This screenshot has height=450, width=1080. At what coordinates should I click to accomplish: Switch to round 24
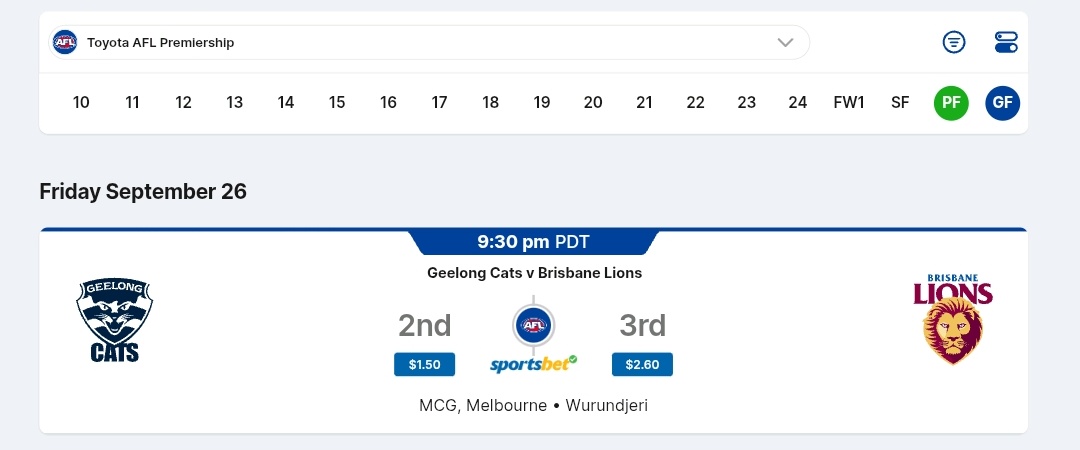point(797,102)
